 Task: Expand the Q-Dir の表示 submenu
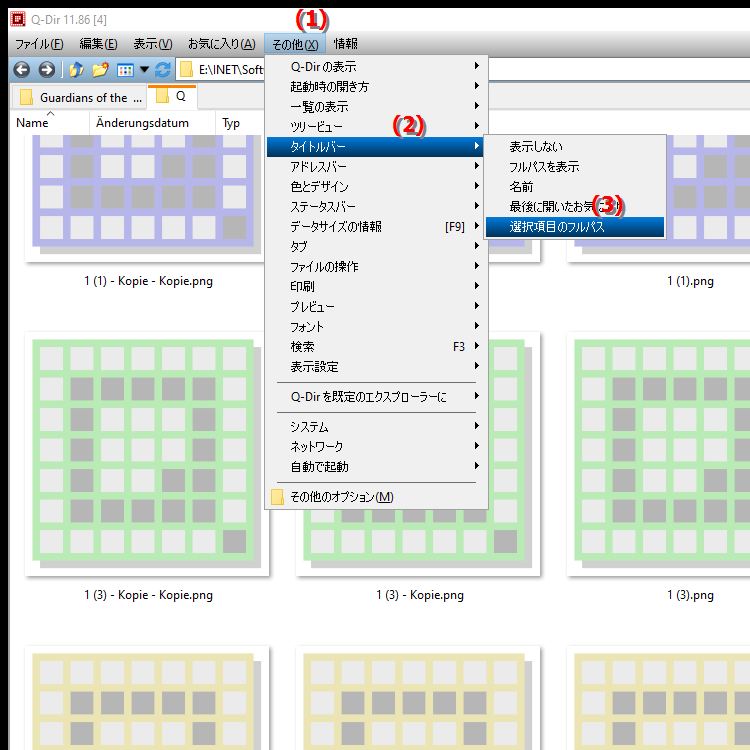coord(376,66)
